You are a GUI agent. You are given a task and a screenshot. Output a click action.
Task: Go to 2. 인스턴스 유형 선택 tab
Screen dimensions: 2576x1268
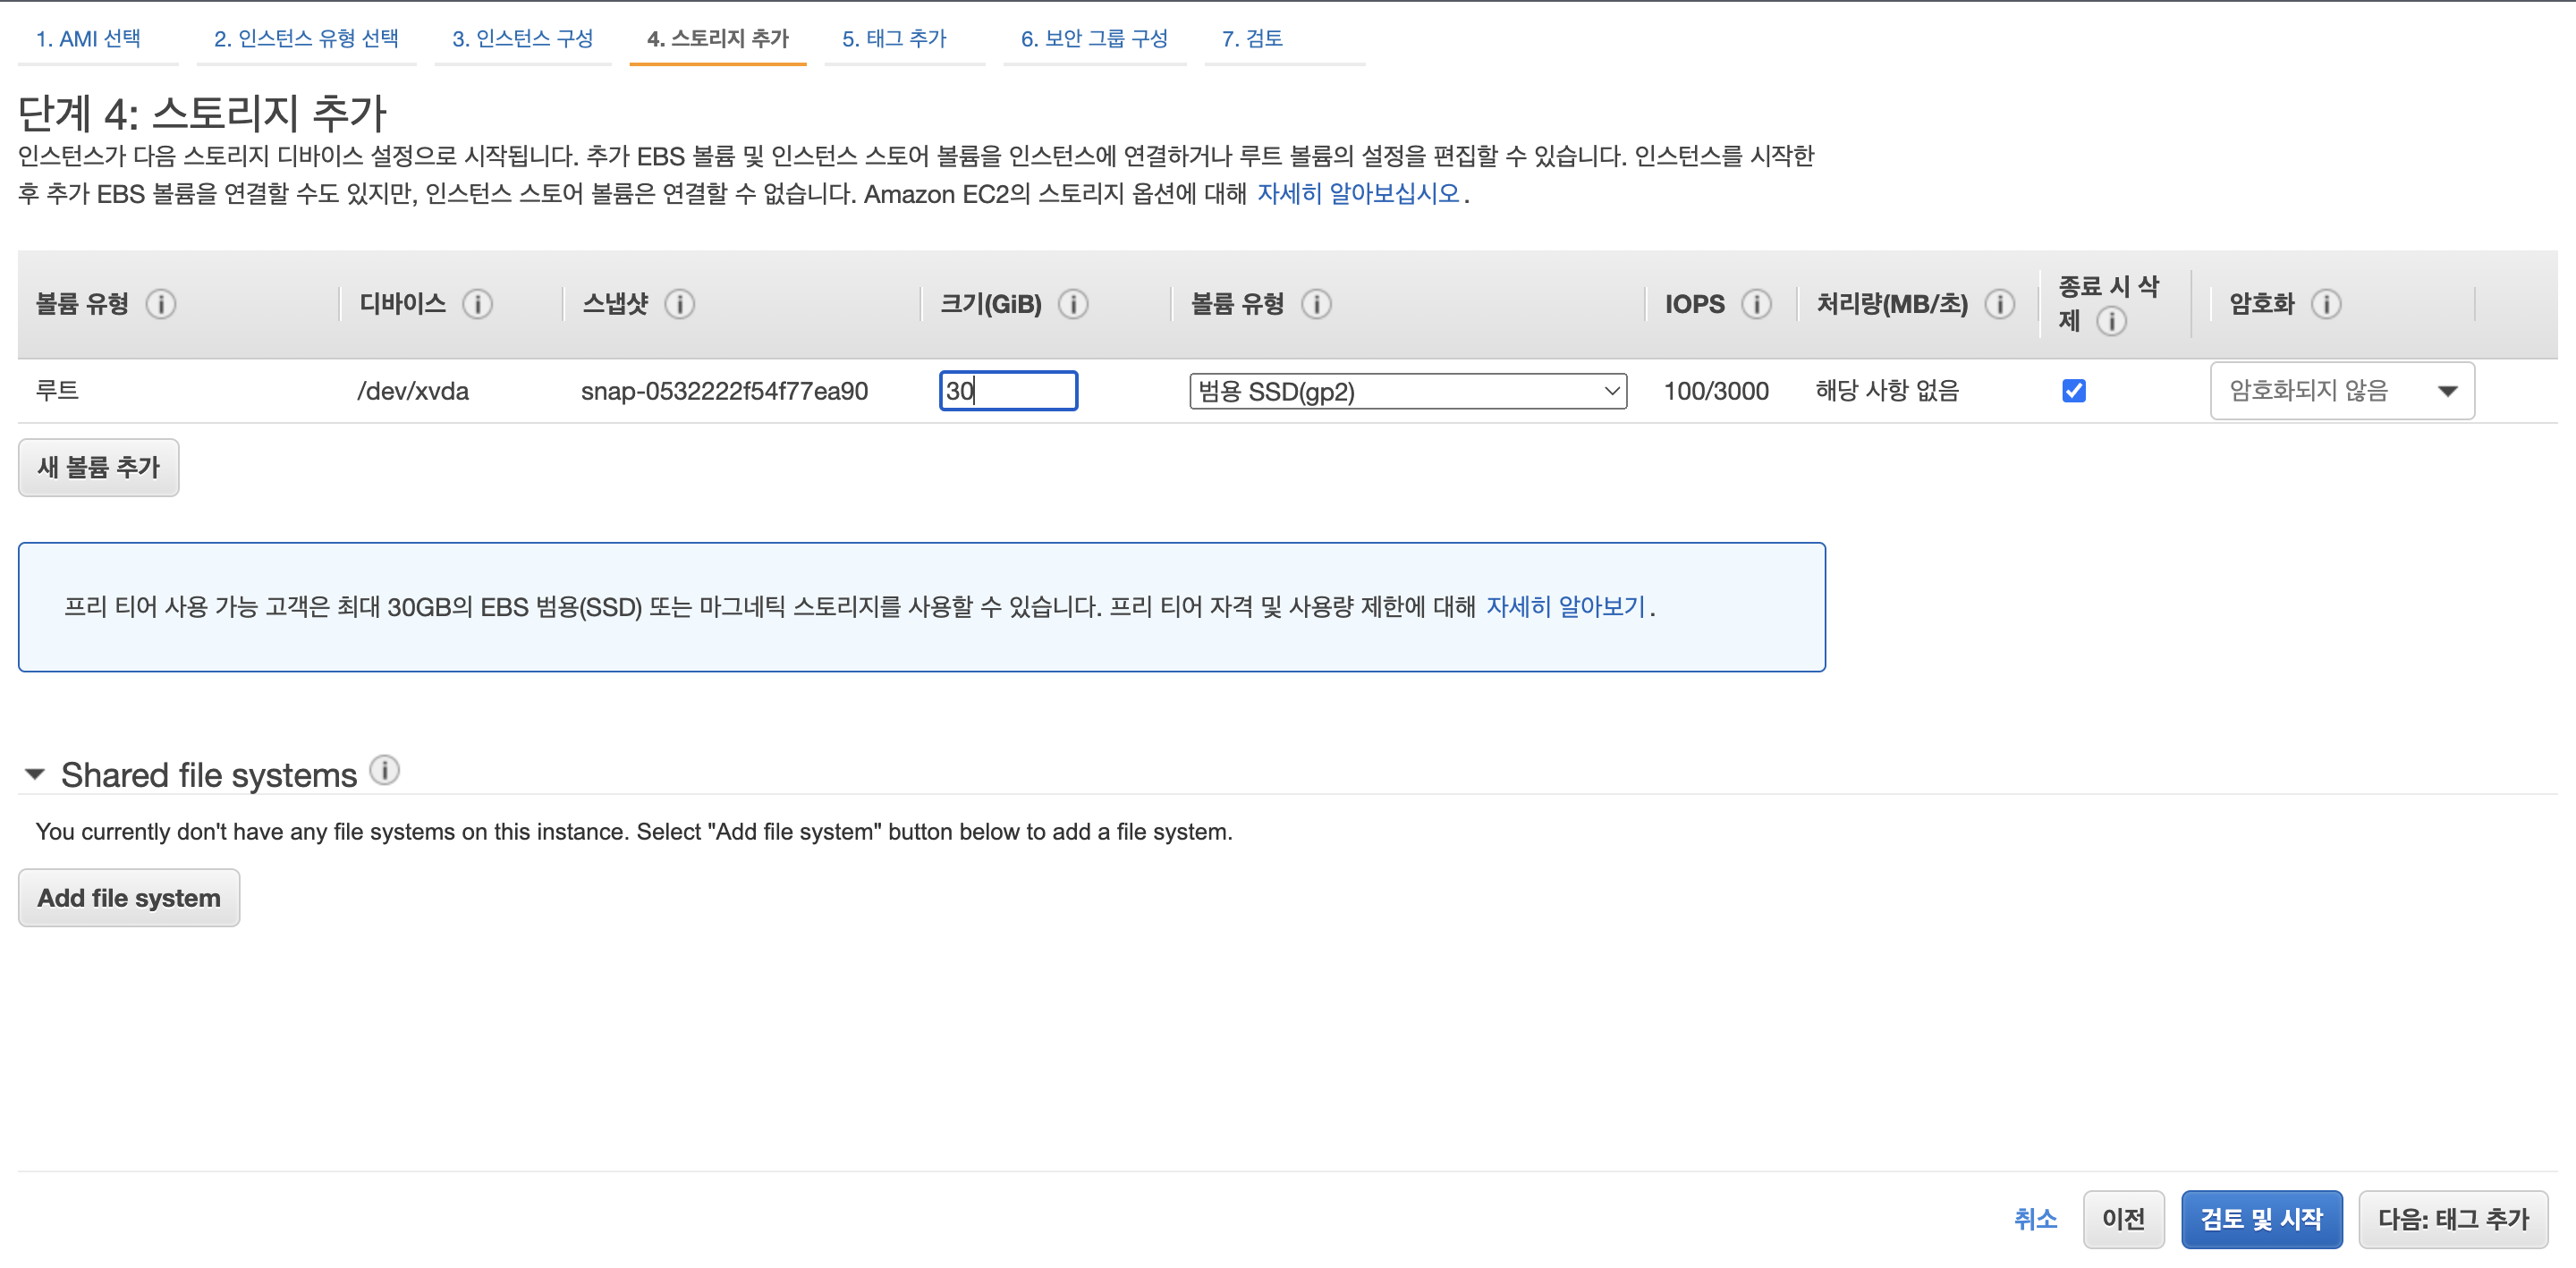coord(306,39)
